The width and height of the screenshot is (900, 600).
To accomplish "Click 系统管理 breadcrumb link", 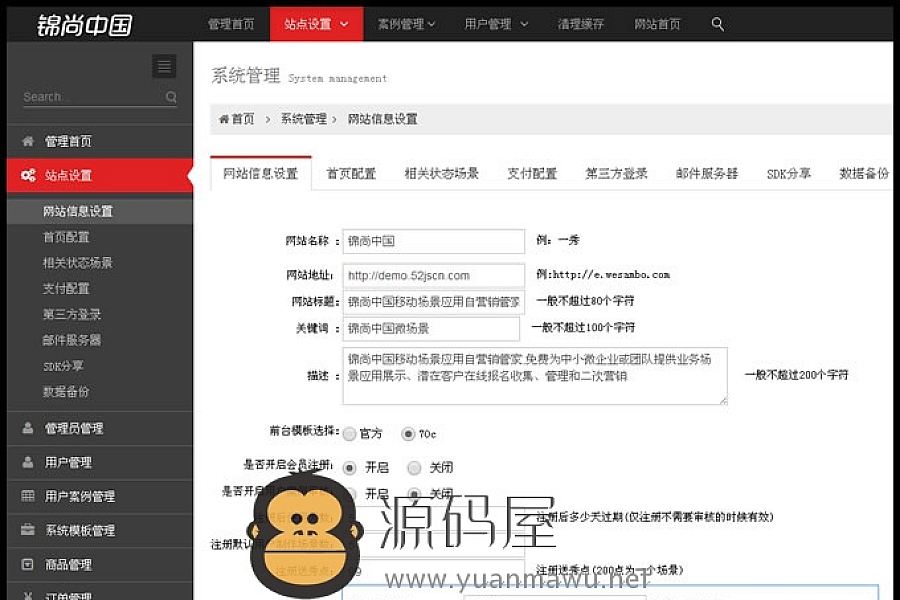I will pos(304,119).
